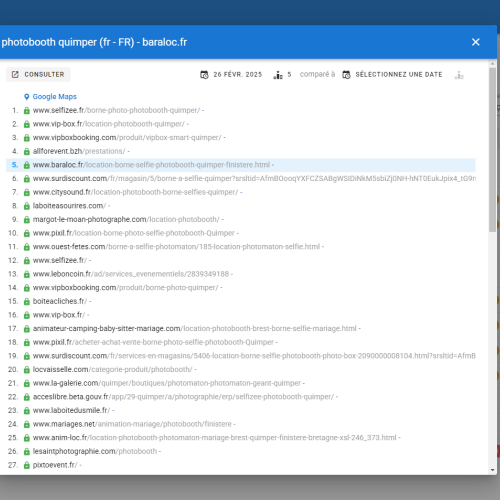Open the Google Maps link
500x500 pixels.
coord(55,97)
